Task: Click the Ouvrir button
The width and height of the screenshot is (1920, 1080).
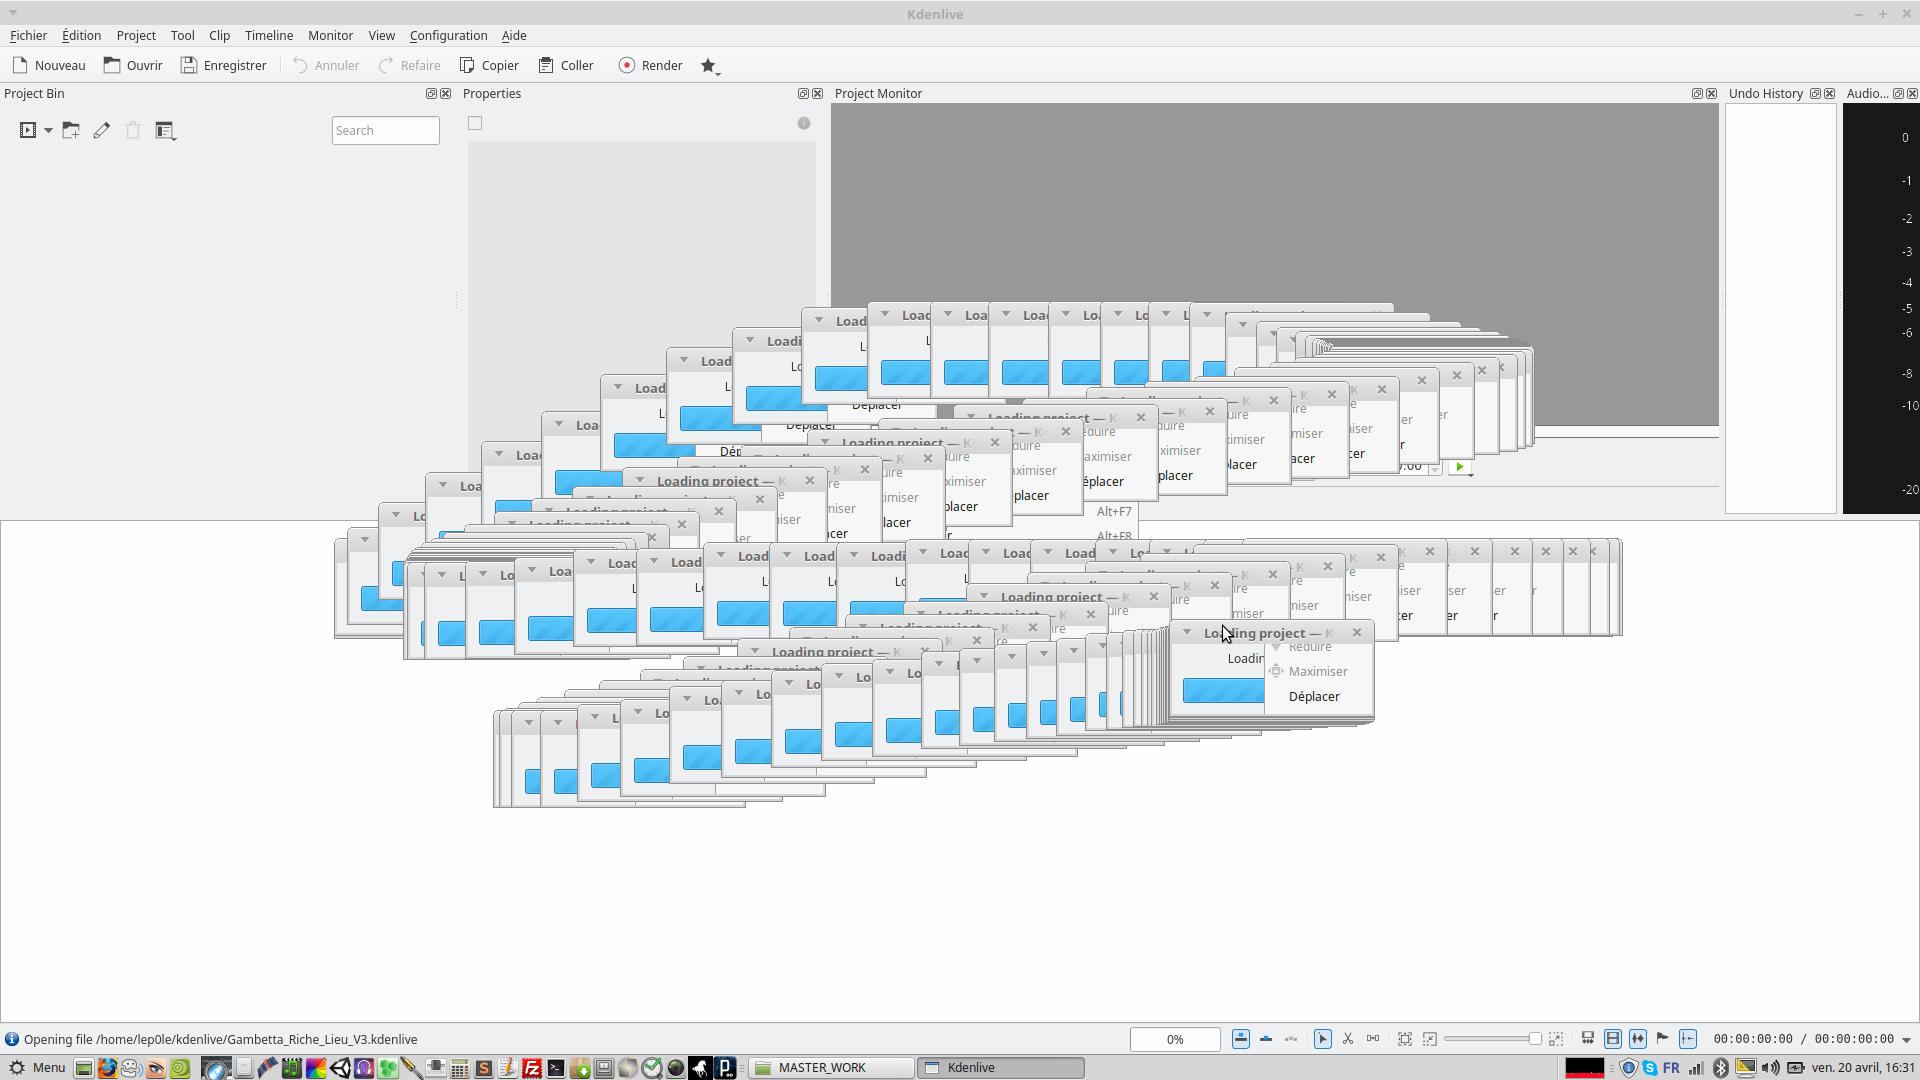Action: (133, 65)
